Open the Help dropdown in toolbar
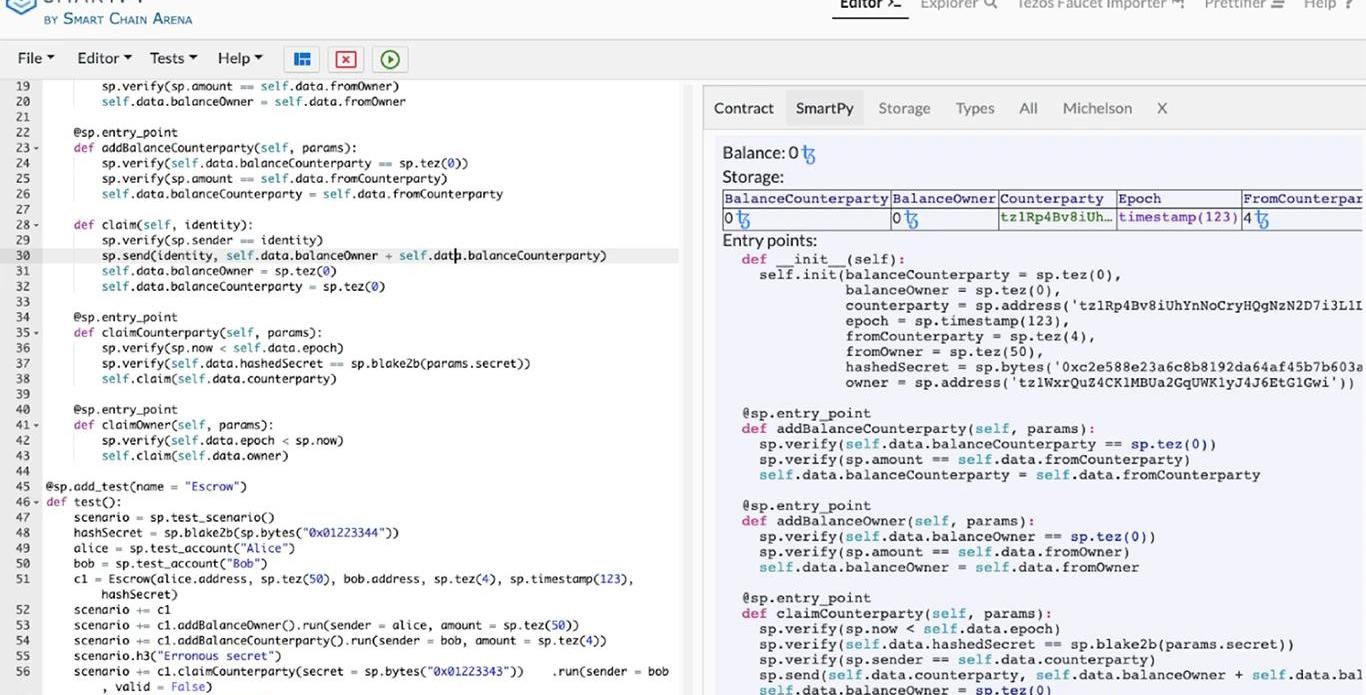The height and width of the screenshot is (695, 1366). tap(240, 58)
